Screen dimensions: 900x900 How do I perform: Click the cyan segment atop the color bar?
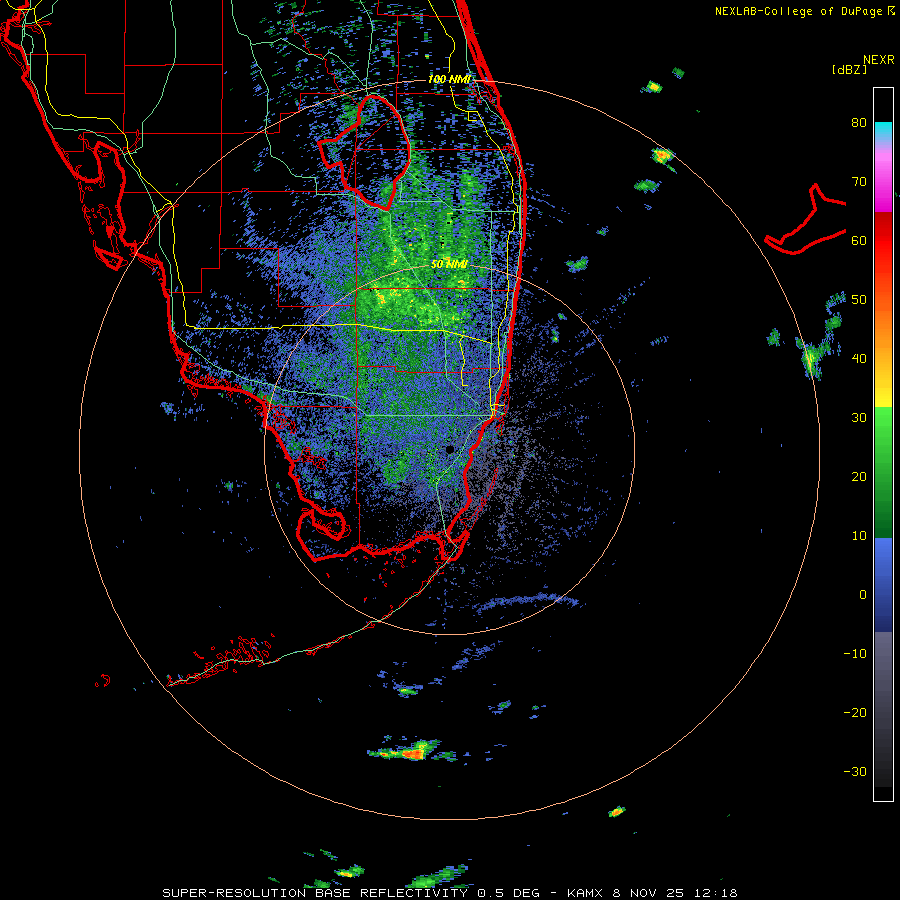[x=883, y=131]
